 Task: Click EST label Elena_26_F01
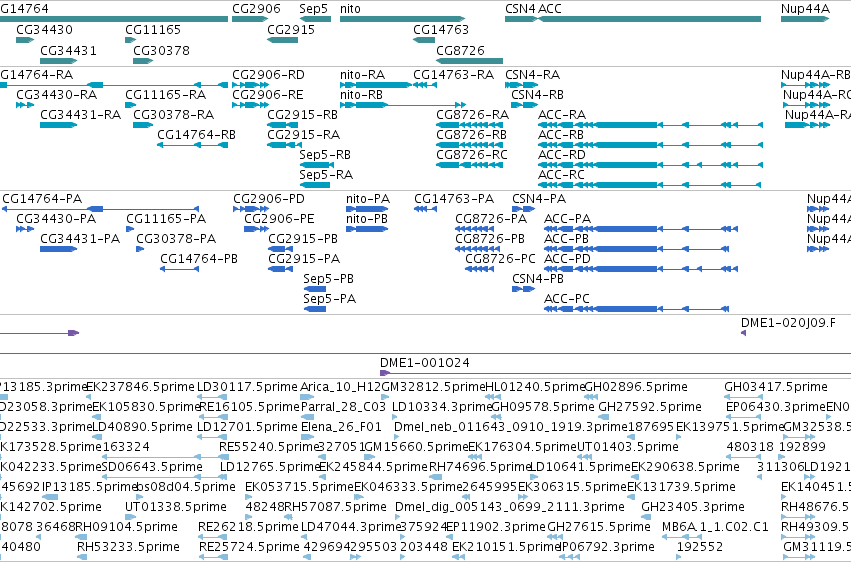tap(341, 427)
